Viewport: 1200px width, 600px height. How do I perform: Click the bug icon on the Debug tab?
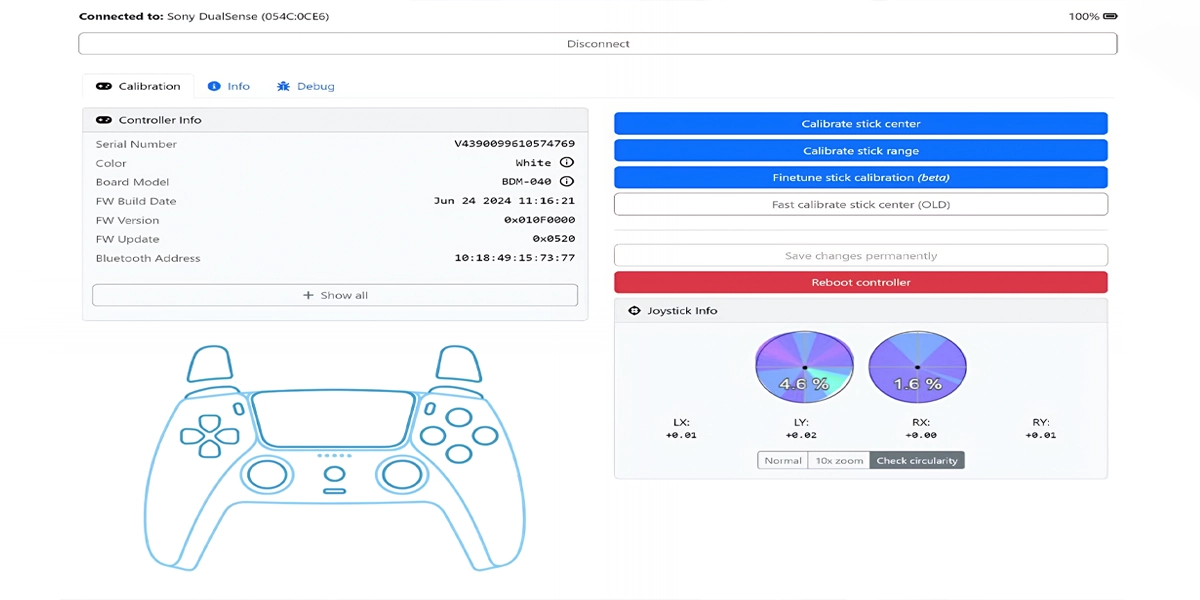[283, 86]
